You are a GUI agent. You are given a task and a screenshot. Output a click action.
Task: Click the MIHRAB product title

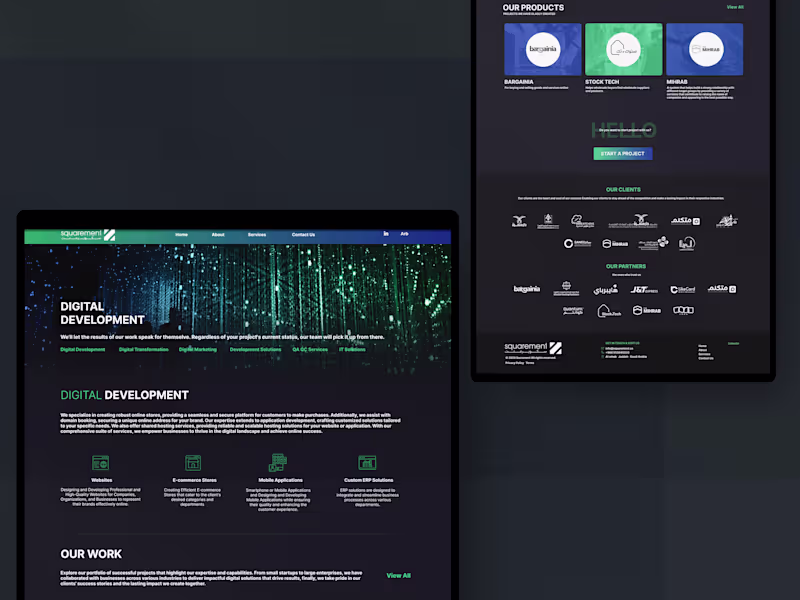click(677, 82)
